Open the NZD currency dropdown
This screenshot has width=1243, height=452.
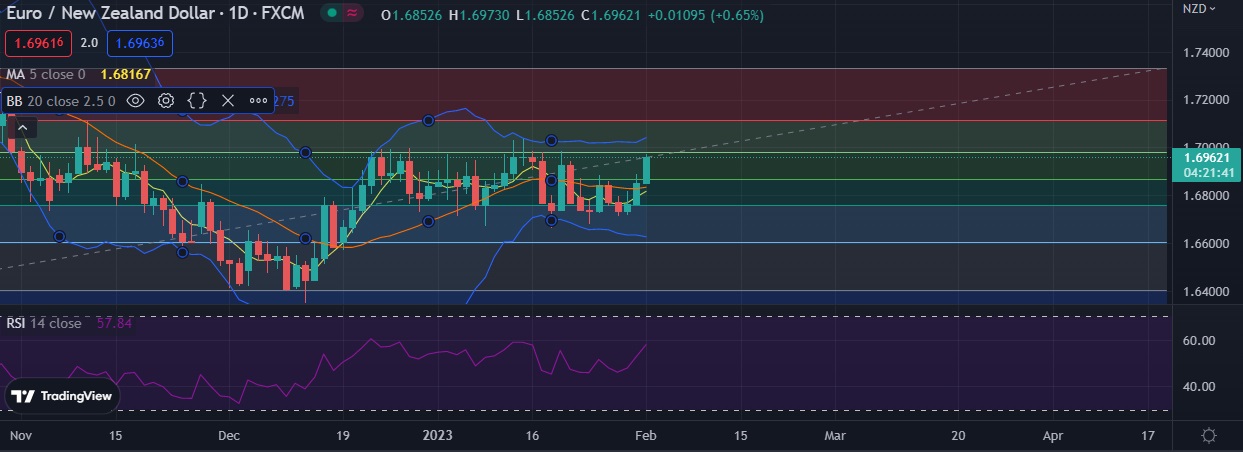coord(1199,9)
